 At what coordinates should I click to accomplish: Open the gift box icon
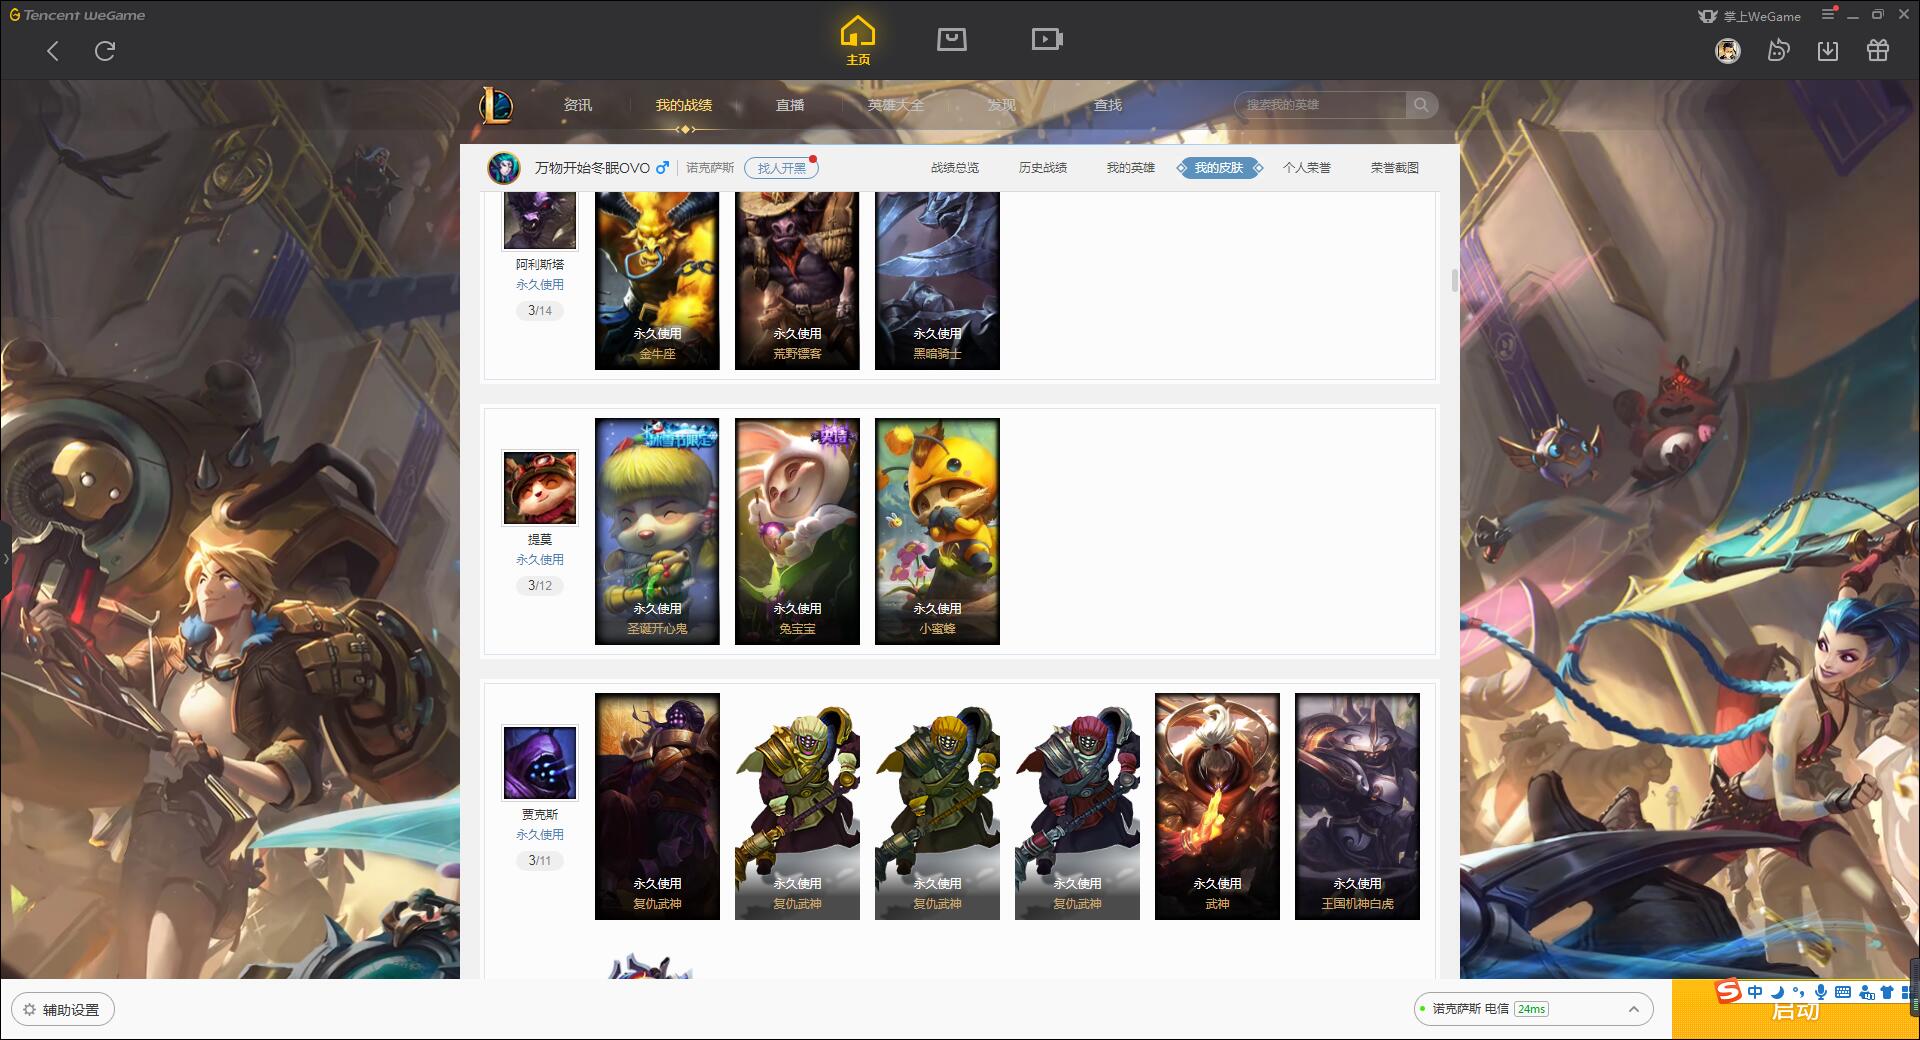(x=1878, y=50)
